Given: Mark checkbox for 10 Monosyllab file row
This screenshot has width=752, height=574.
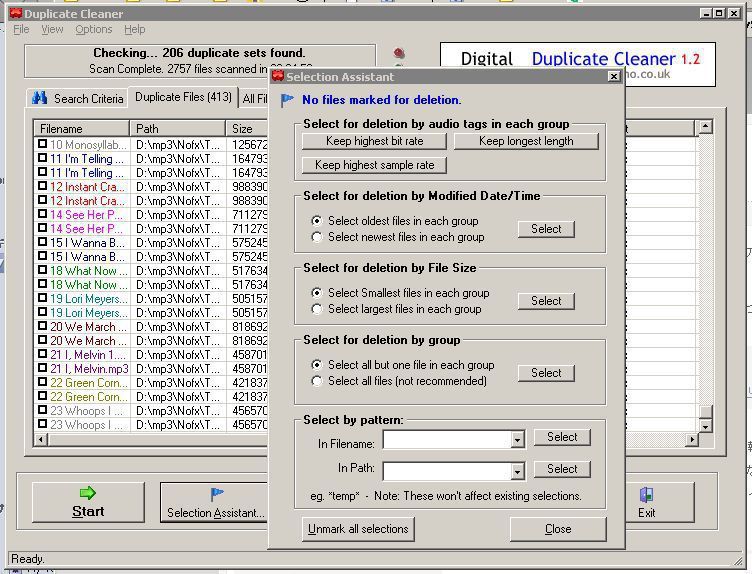Looking at the screenshot, I should tap(42, 145).
